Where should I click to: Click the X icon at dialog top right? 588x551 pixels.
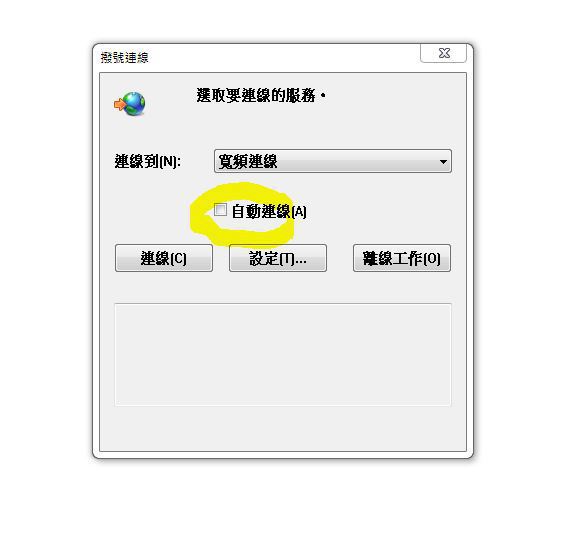click(x=444, y=53)
